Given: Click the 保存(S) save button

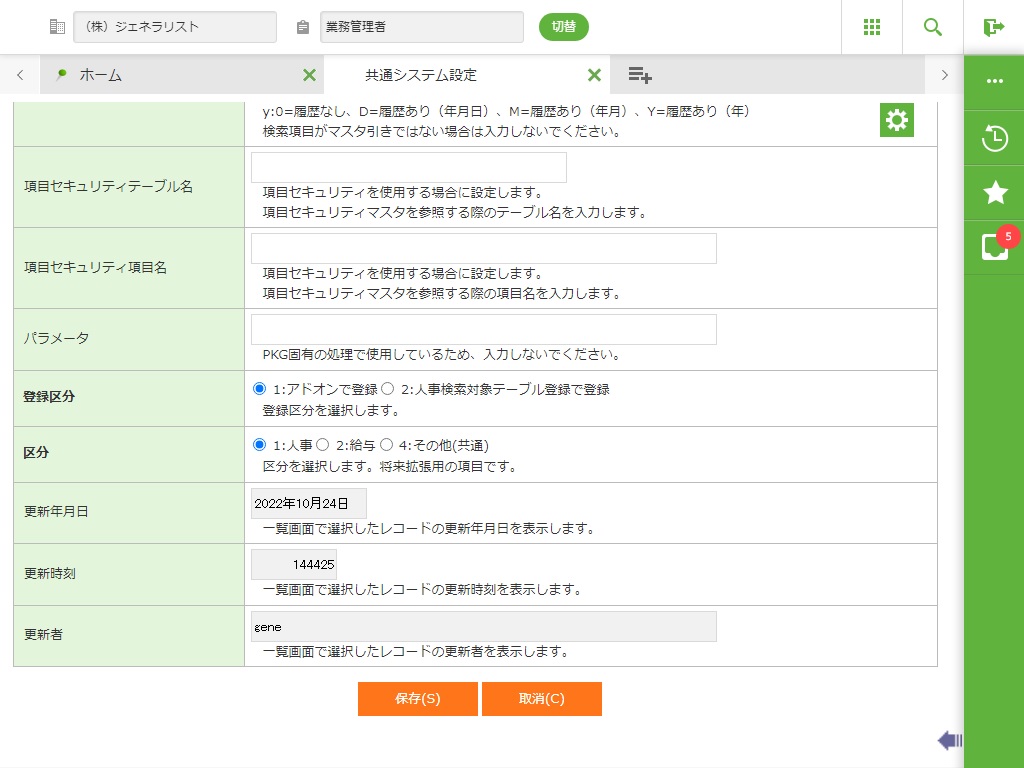Looking at the screenshot, I should [417, 699].
